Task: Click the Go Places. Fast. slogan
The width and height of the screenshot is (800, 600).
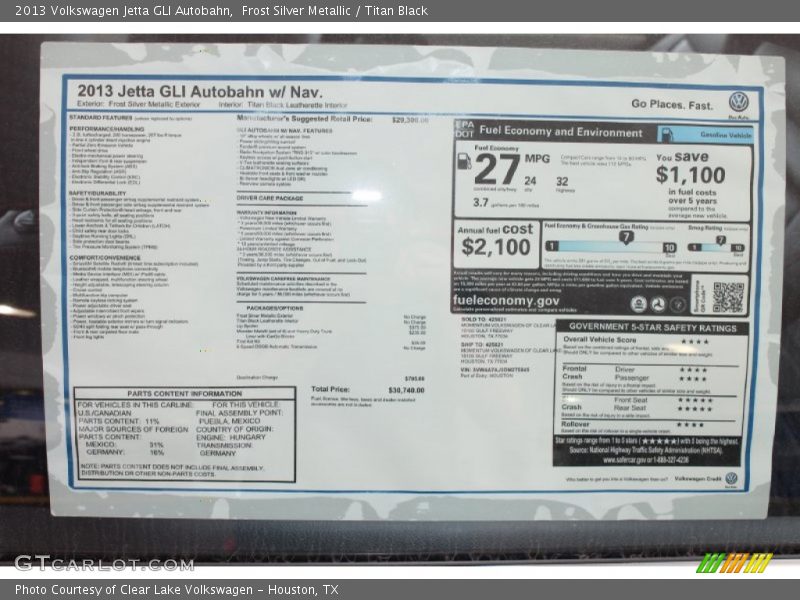Action: (x=671, y=105)
